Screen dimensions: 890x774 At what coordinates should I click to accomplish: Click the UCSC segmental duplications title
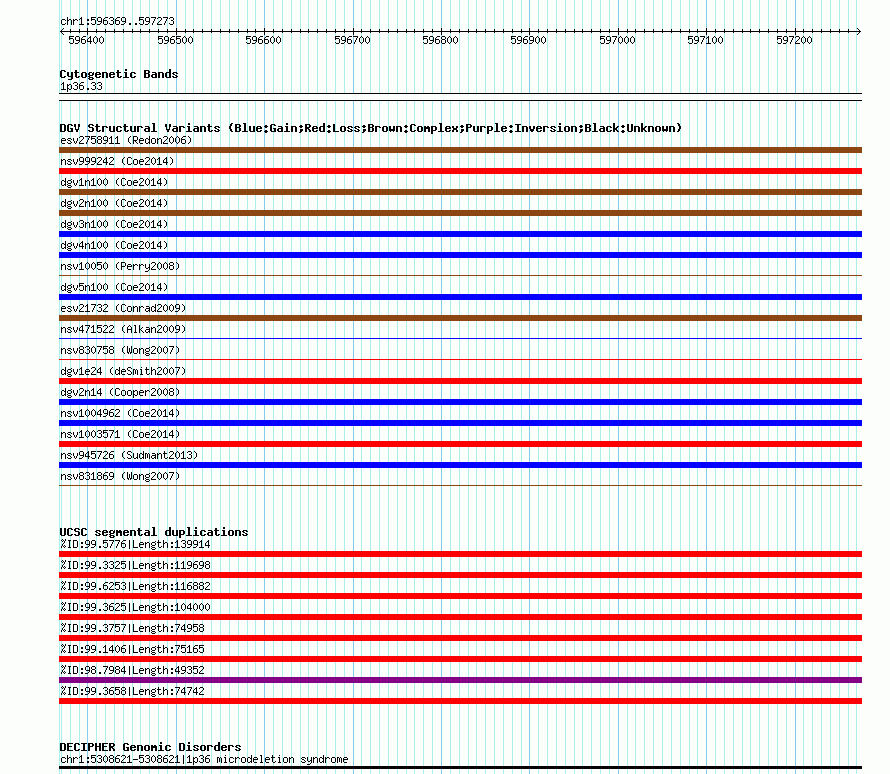tap(154, 532)
